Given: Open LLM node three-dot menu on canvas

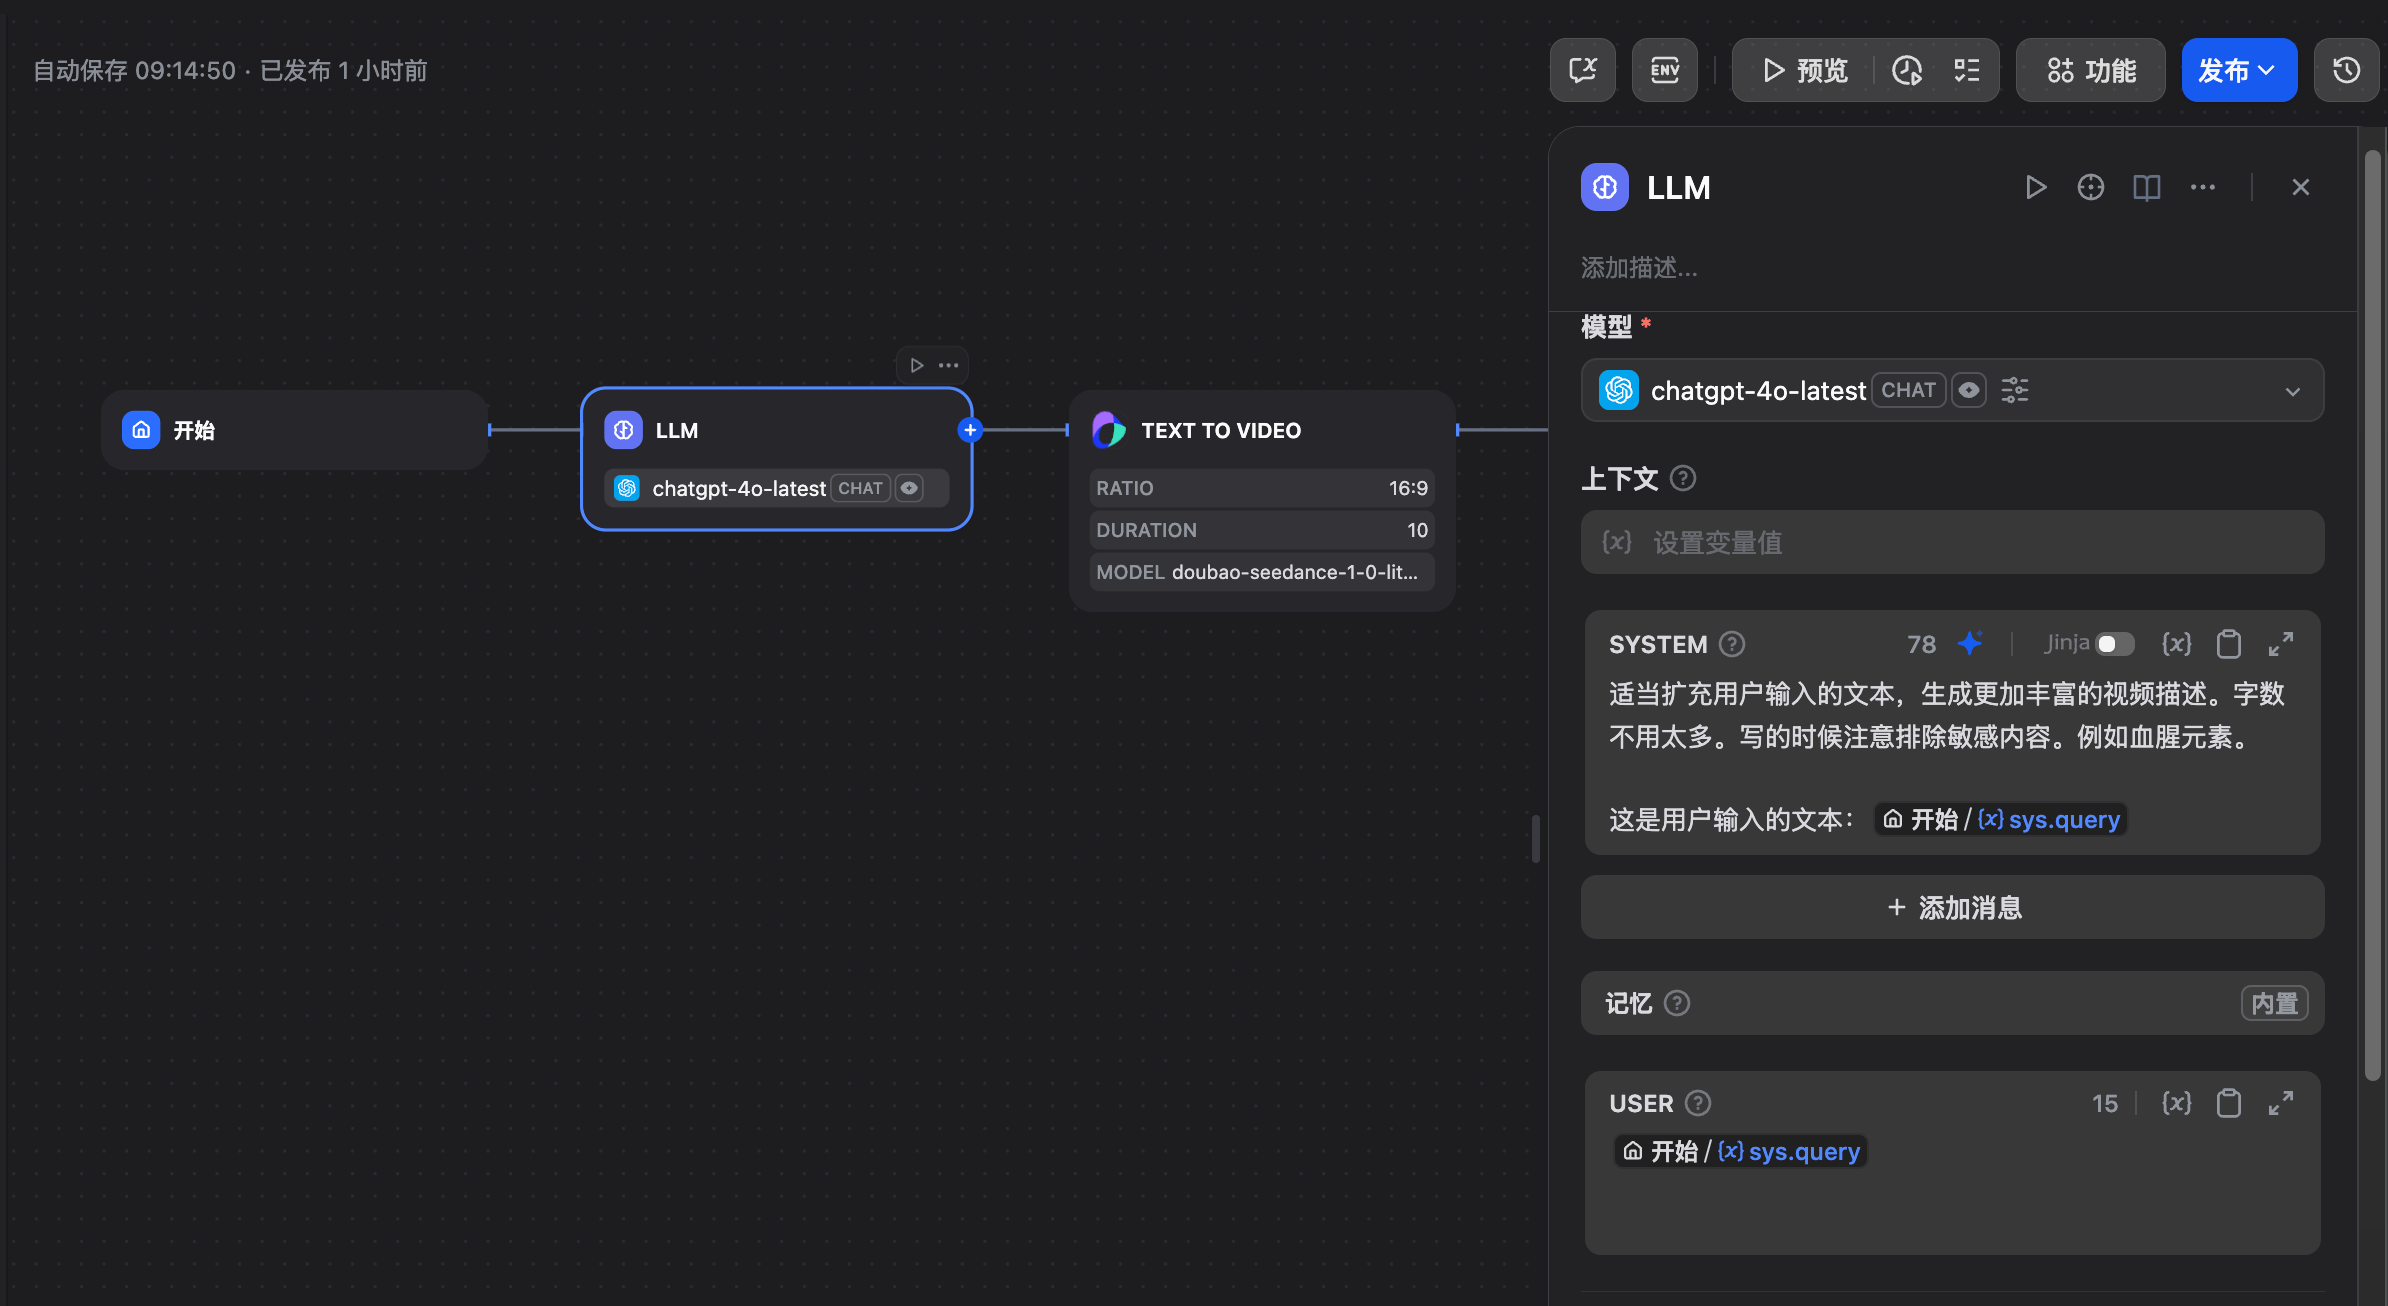Looking at the screenshot, I should 949,365.
